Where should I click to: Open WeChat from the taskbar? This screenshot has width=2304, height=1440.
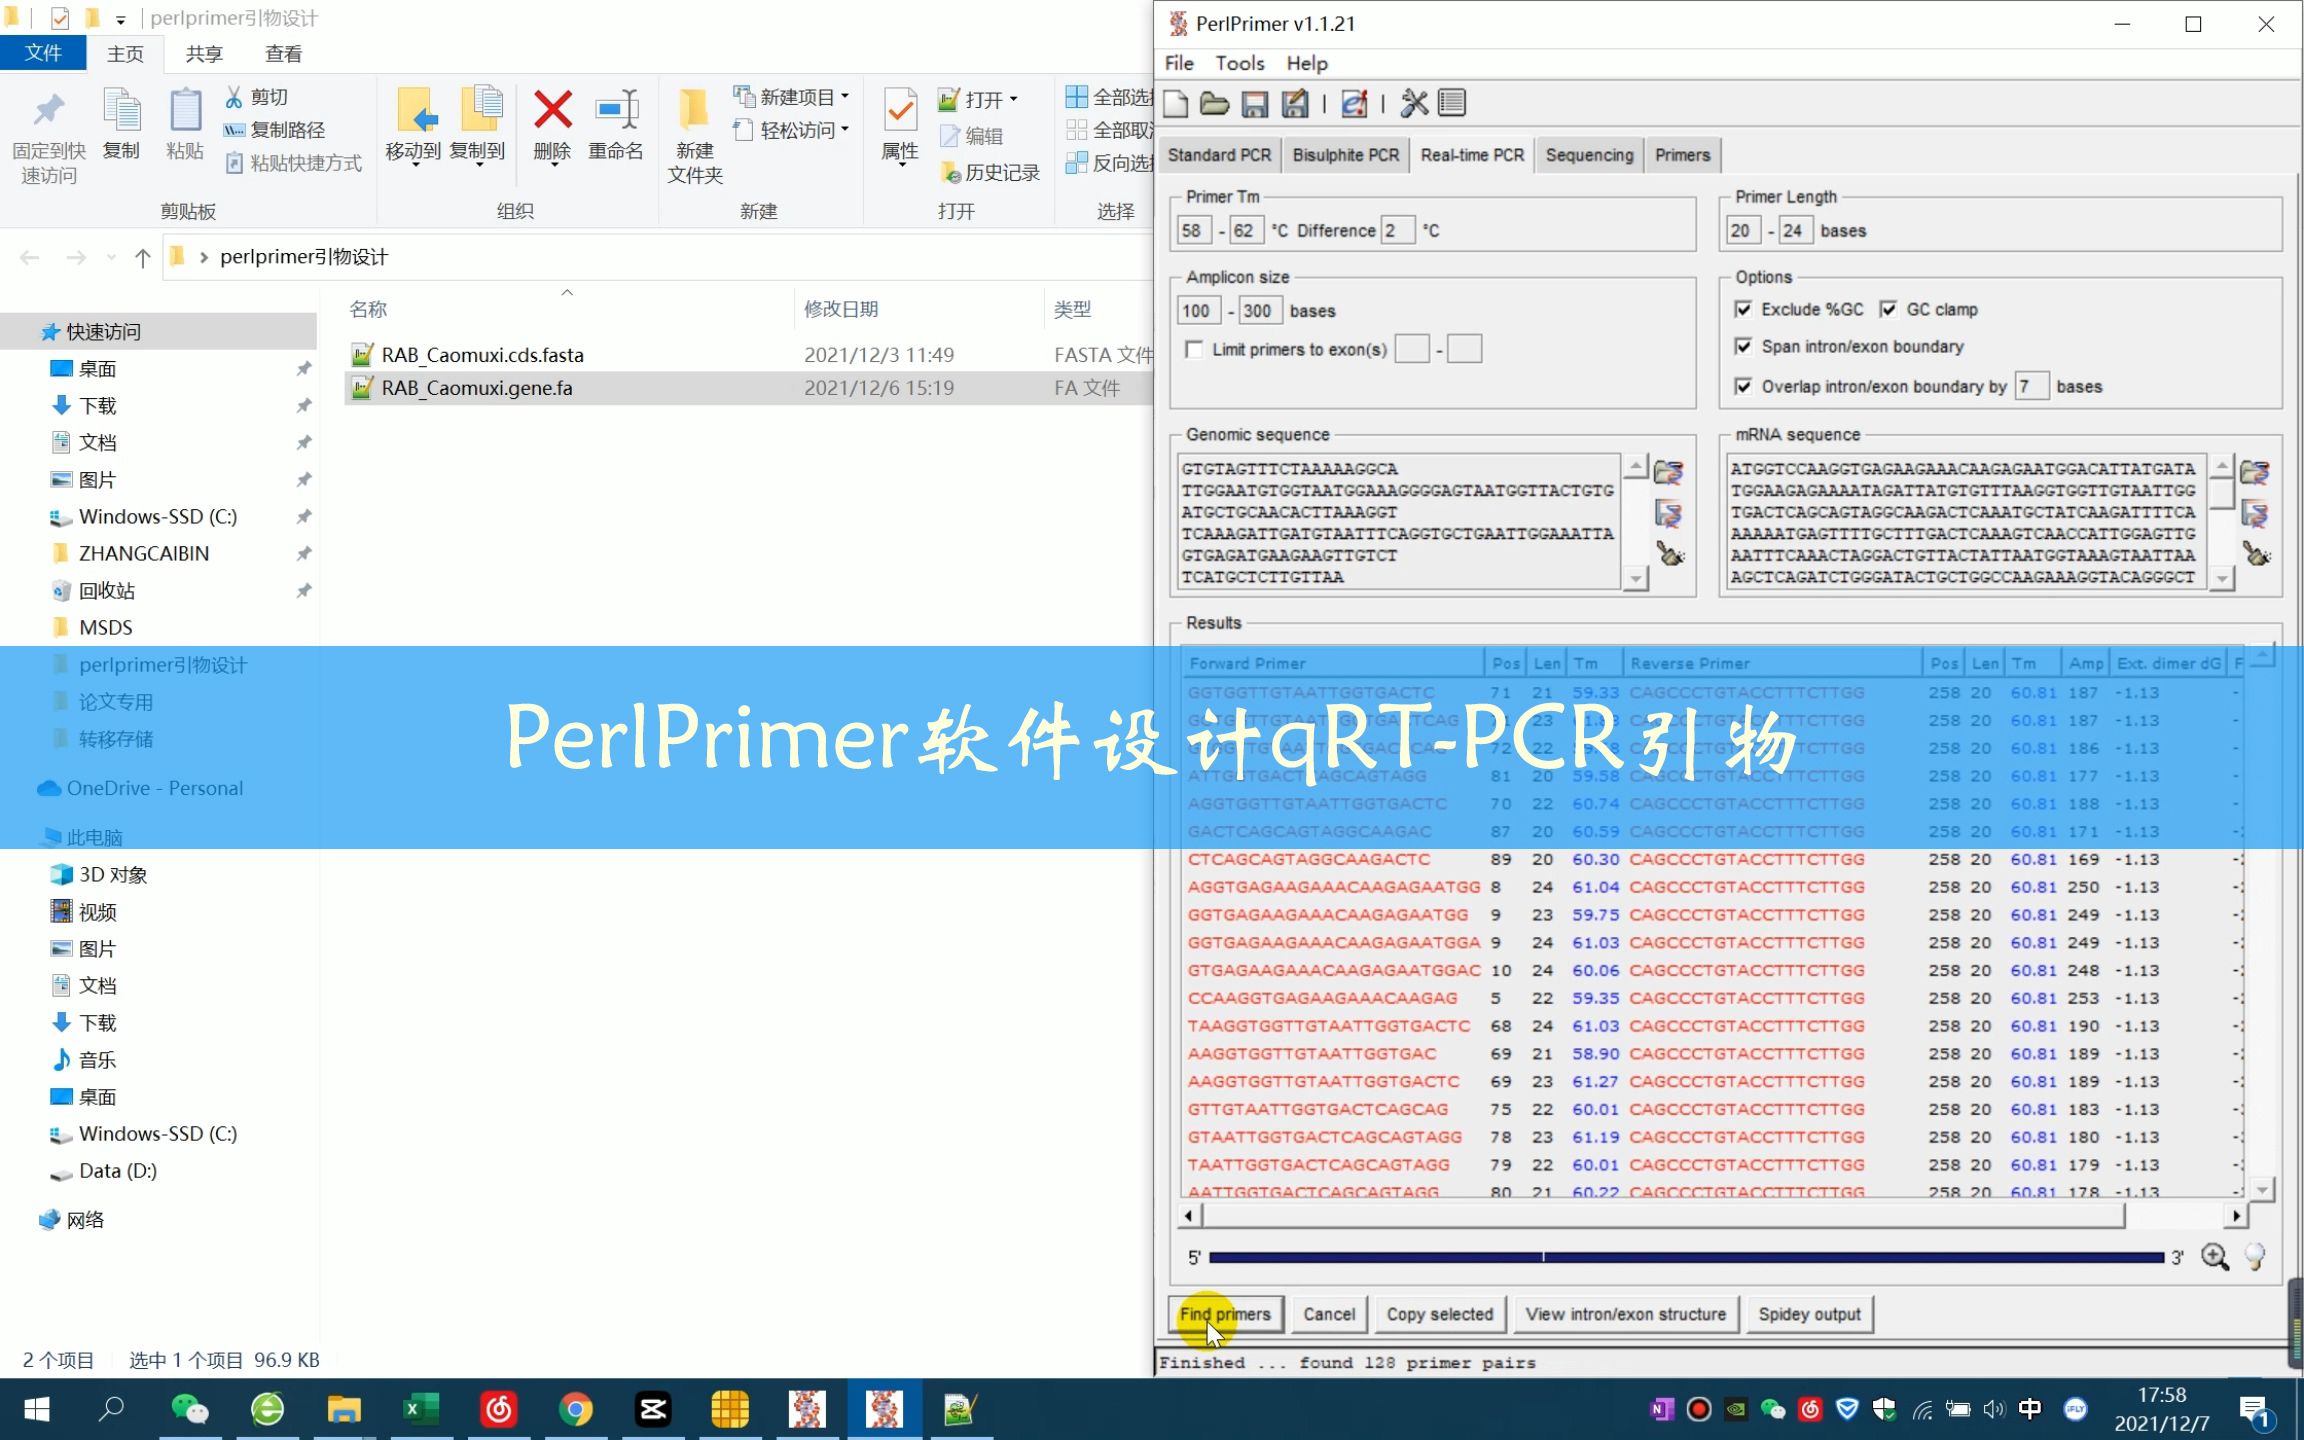pyautogui.click(x=190, y=1410)
